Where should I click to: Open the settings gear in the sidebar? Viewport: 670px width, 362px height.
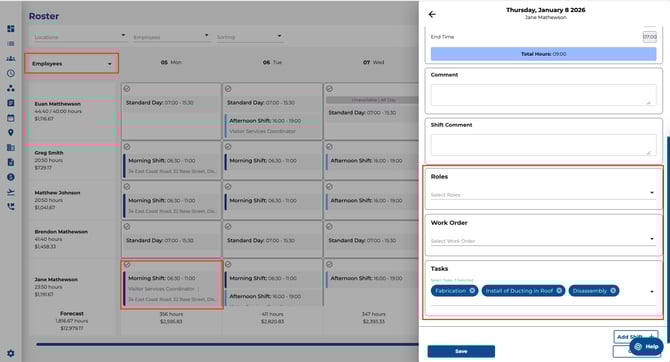11,353
